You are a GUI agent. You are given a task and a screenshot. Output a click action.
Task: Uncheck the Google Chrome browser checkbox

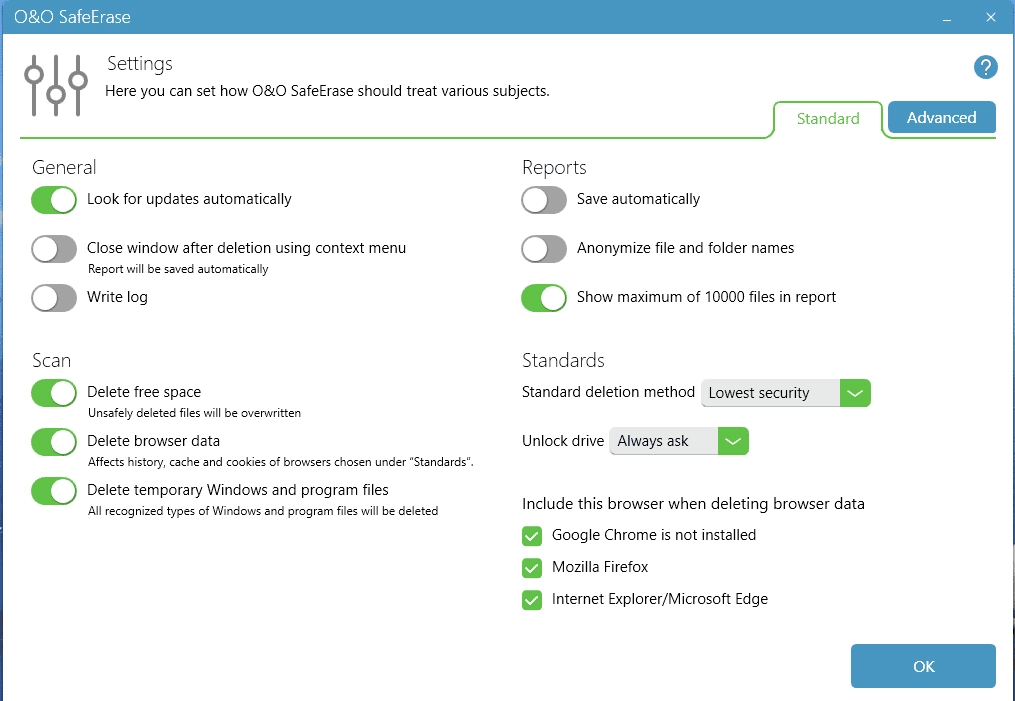pyautogui.click(x=532, y=536)
